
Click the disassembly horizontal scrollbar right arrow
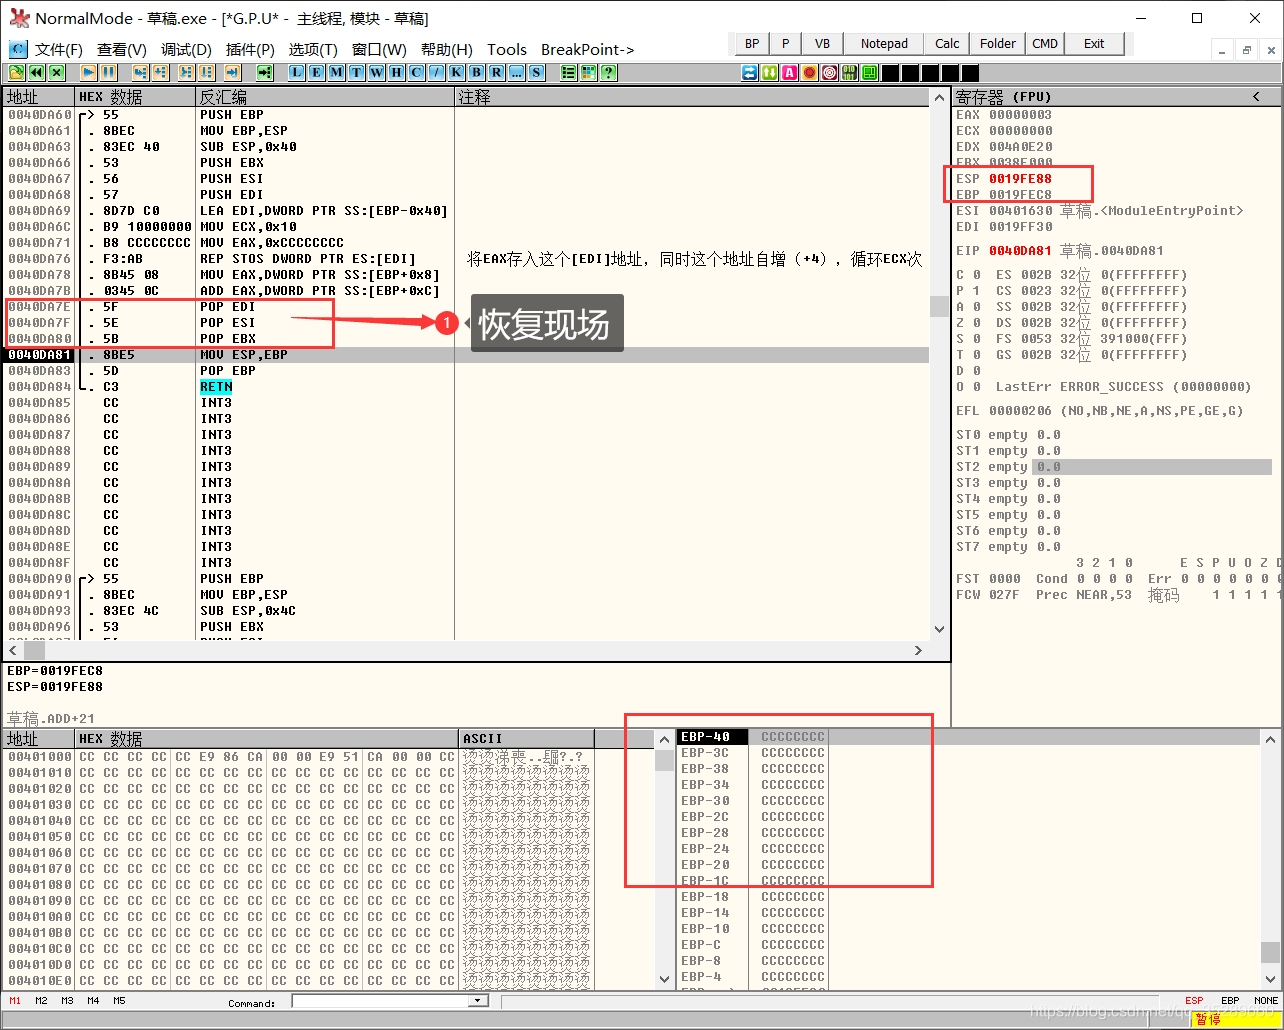[918, 651]
